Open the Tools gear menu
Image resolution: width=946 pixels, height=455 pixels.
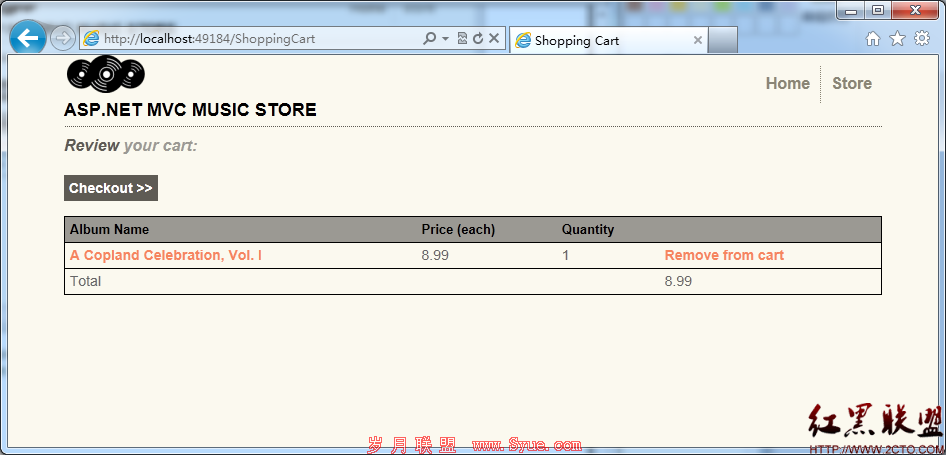click(x=922, y=39)
